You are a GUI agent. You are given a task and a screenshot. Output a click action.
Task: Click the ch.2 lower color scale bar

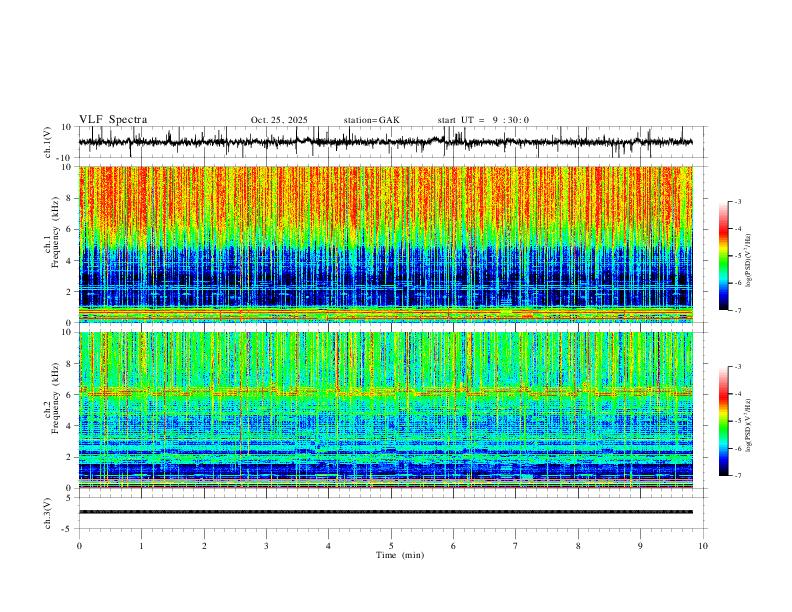point(723,421)
